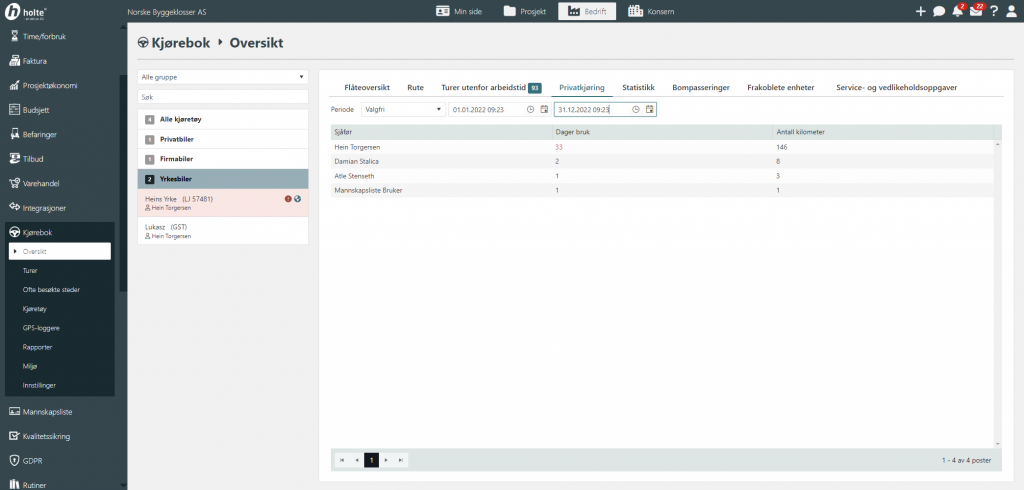The height and width of the screenshot is (490, 1024).
Task: Switch to the Statistikk tab
Action: 638,88
